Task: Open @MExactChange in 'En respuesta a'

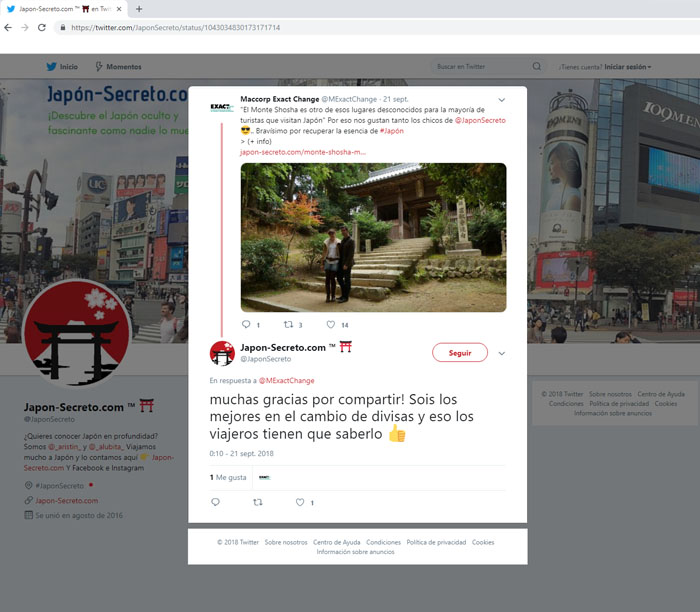Action: [287, 381]
